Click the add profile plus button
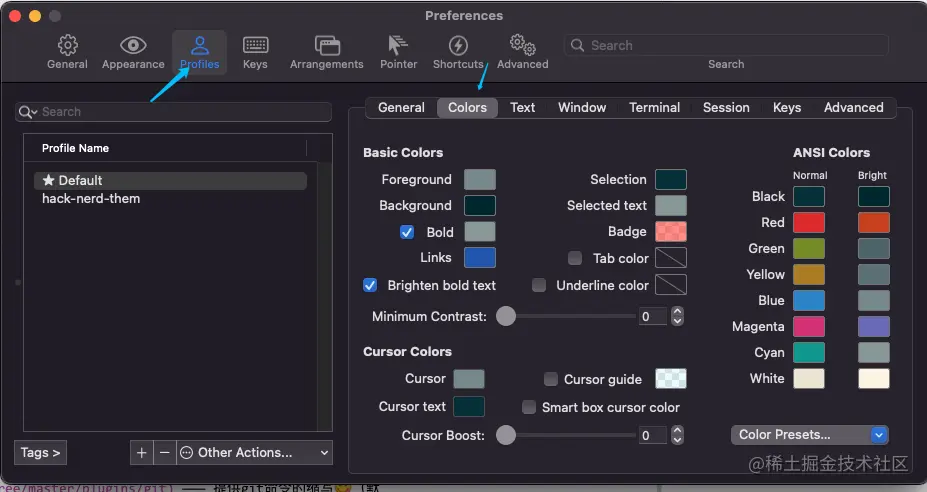This screenshot has width=927, height=492. (141, 453)
